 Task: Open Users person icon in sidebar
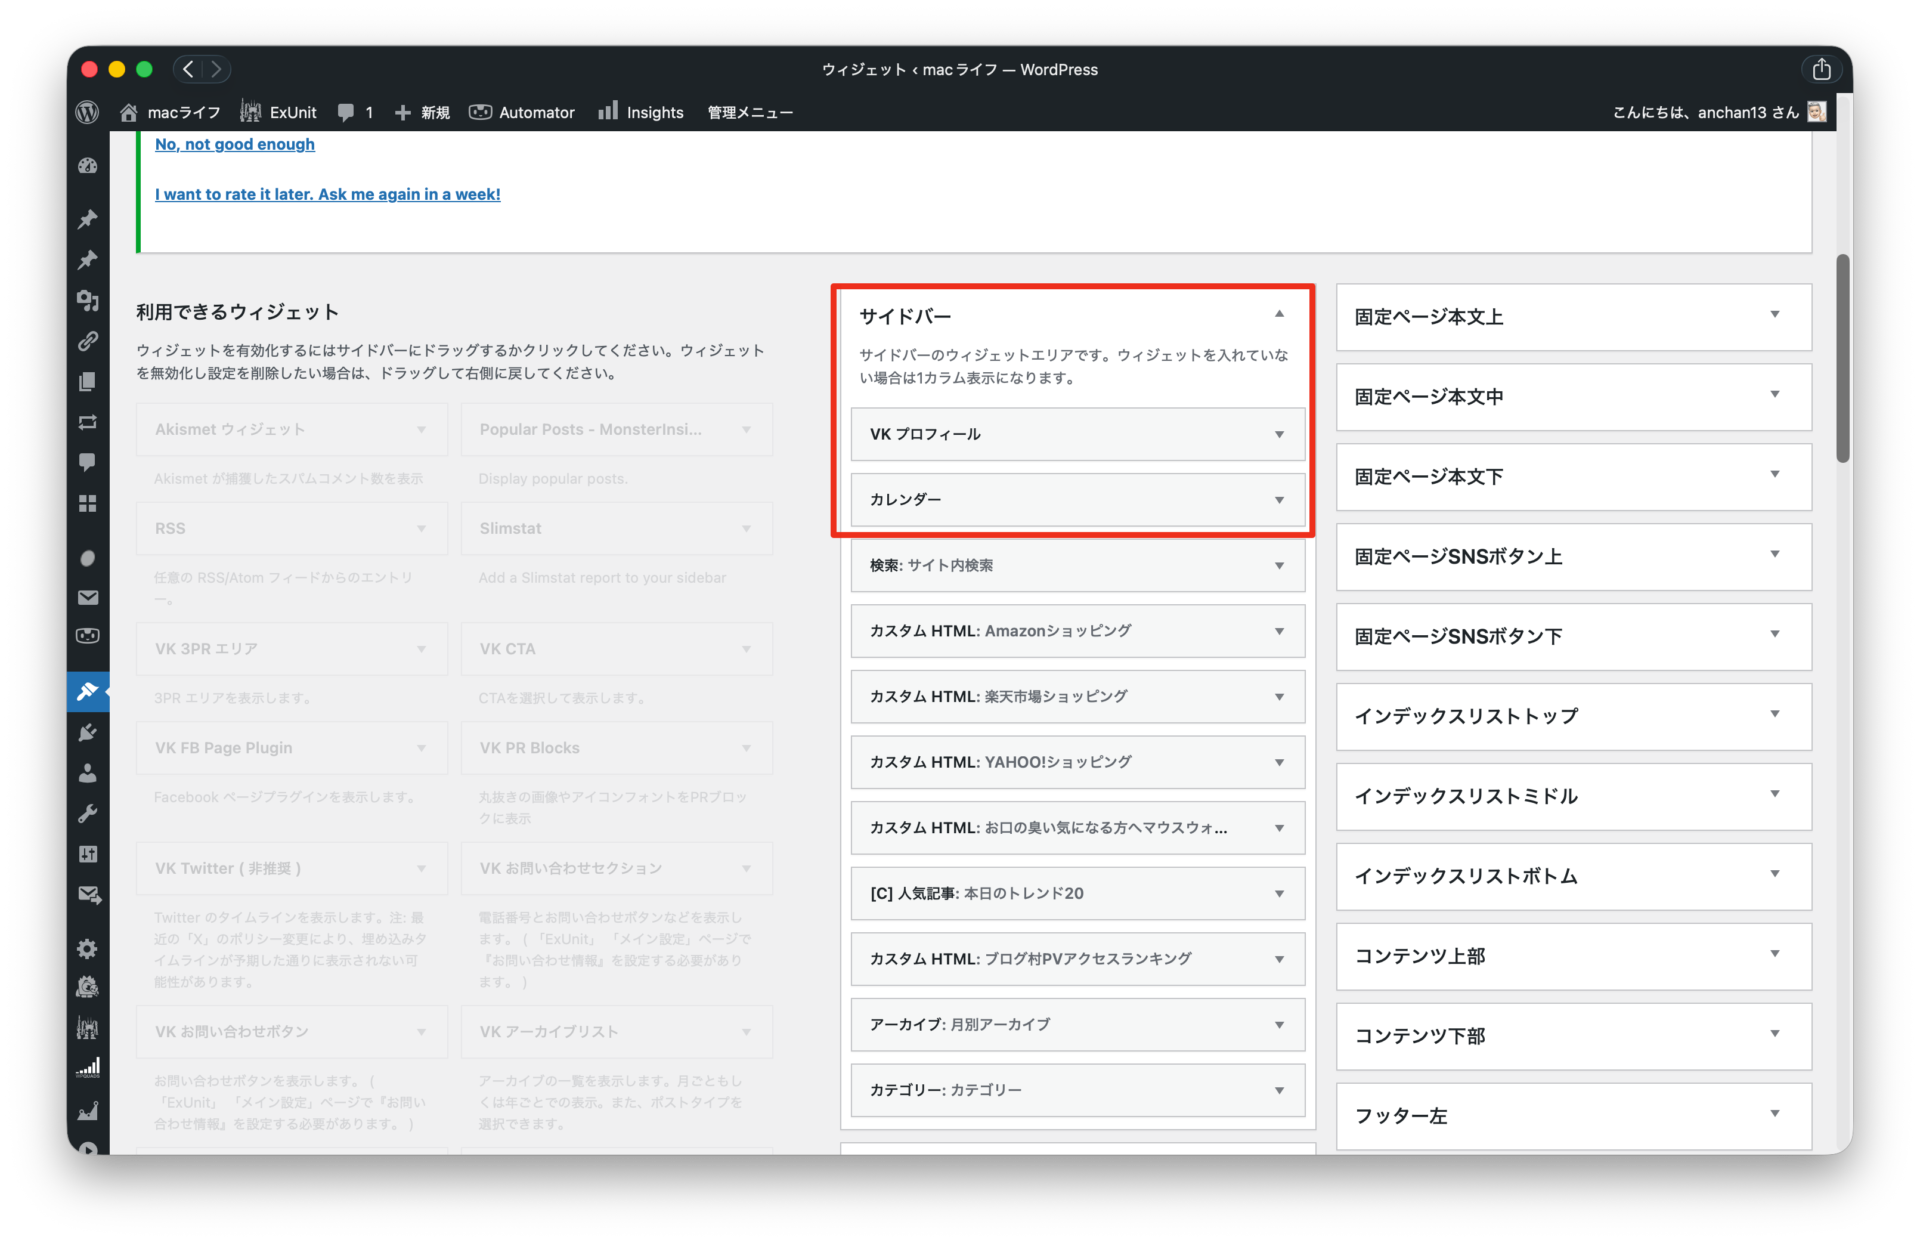[88, 773]
